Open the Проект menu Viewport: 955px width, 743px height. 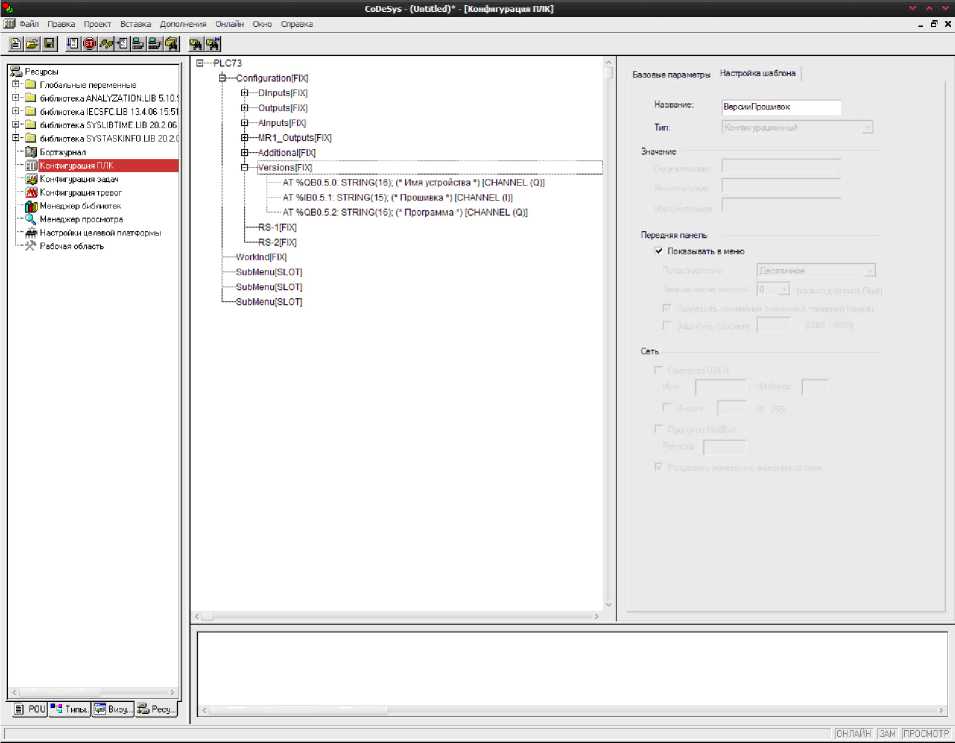(x=97, y=23)
